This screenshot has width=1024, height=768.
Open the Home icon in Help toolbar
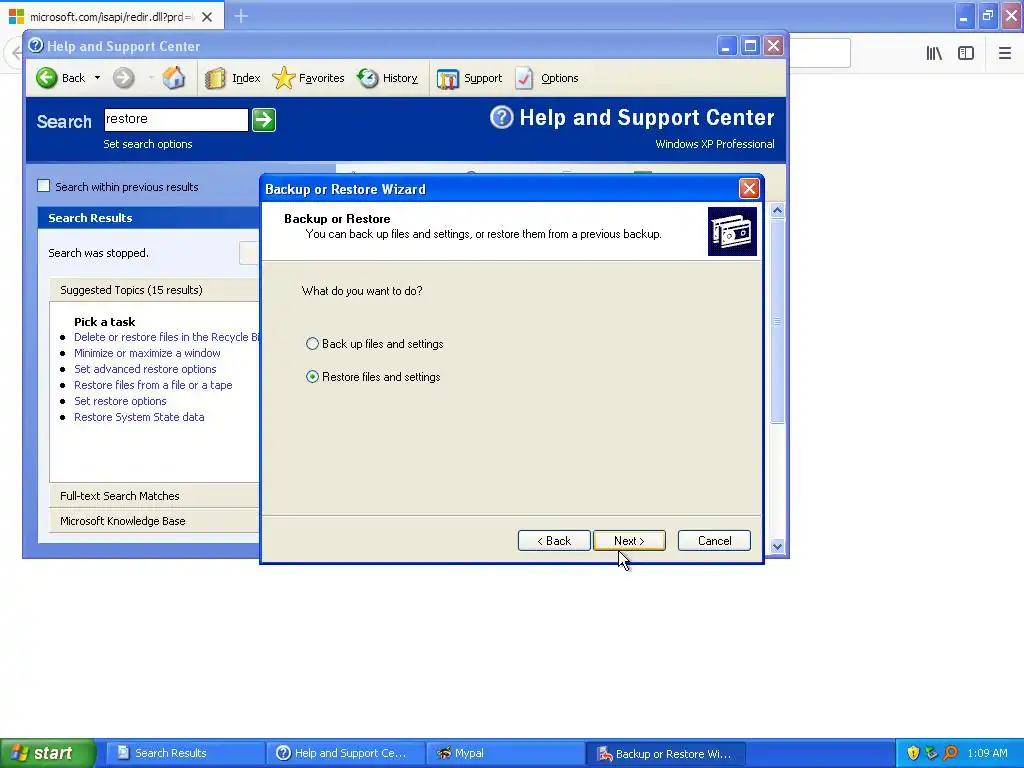point(174,78)
